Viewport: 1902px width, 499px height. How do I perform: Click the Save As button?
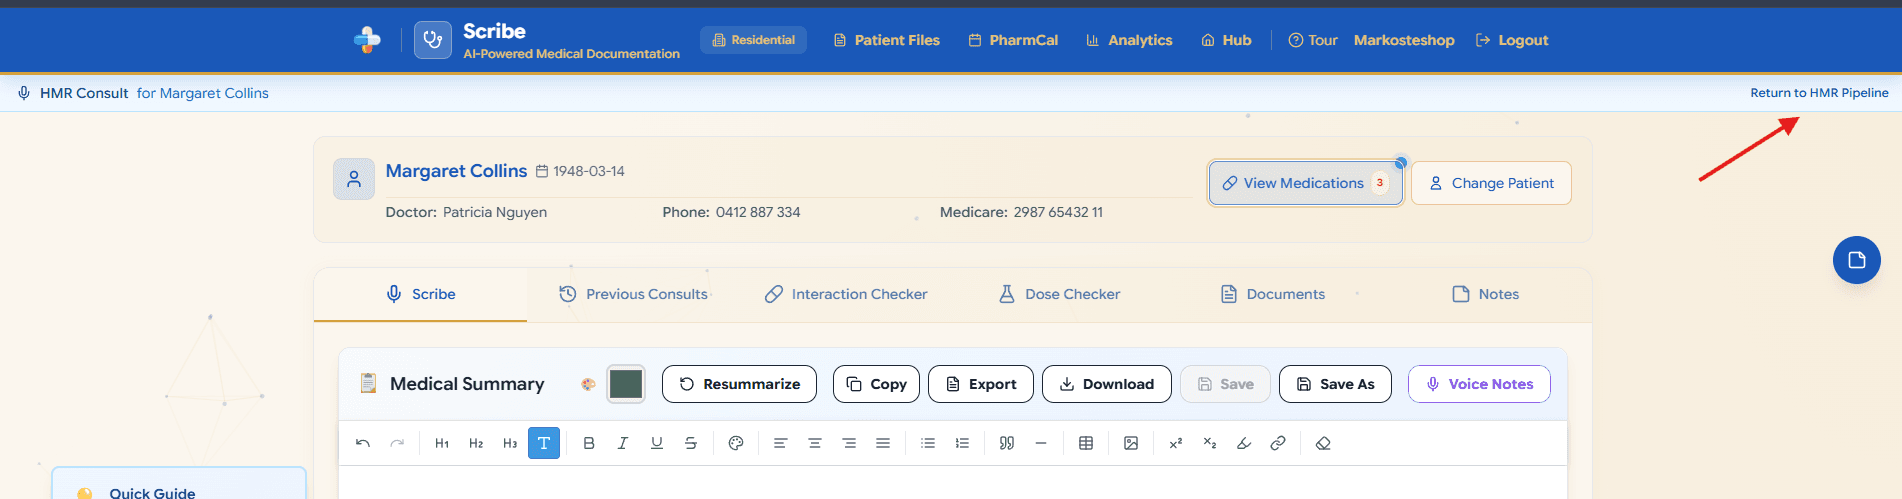1335,384
